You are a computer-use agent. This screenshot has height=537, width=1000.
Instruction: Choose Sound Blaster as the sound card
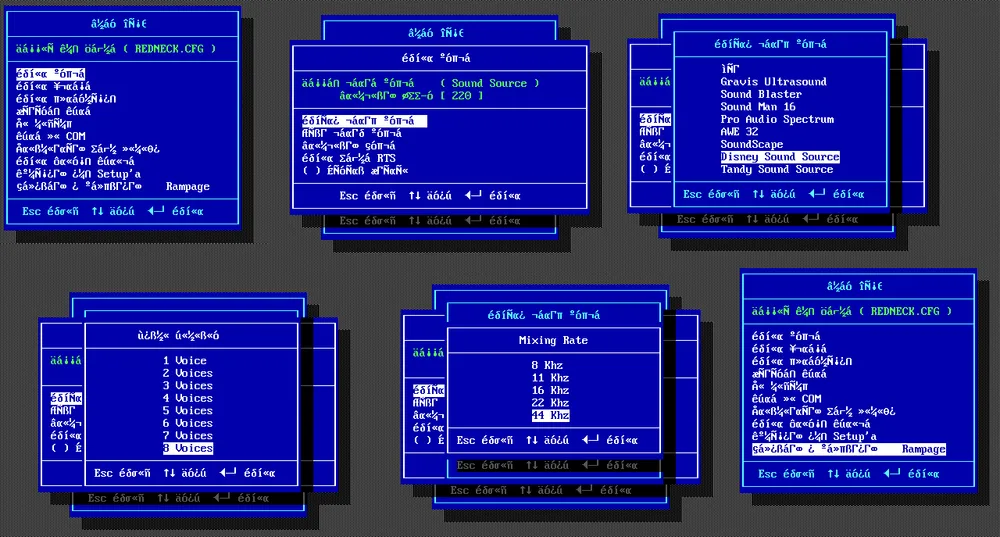761,94
